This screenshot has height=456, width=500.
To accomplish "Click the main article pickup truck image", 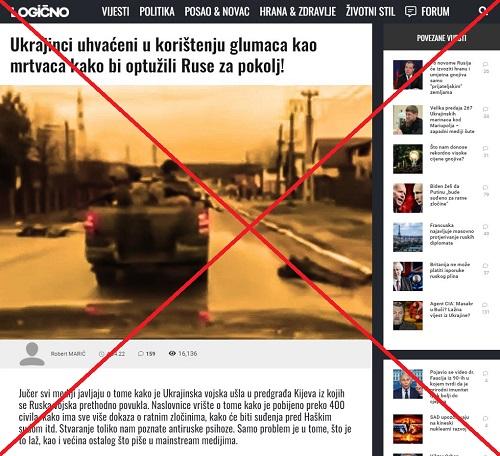I will click(186, 212).
